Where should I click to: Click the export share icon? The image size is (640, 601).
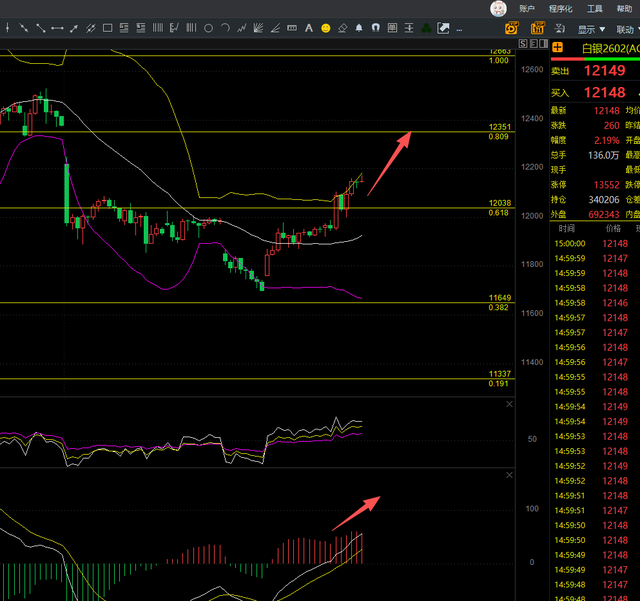click(443, 28)
